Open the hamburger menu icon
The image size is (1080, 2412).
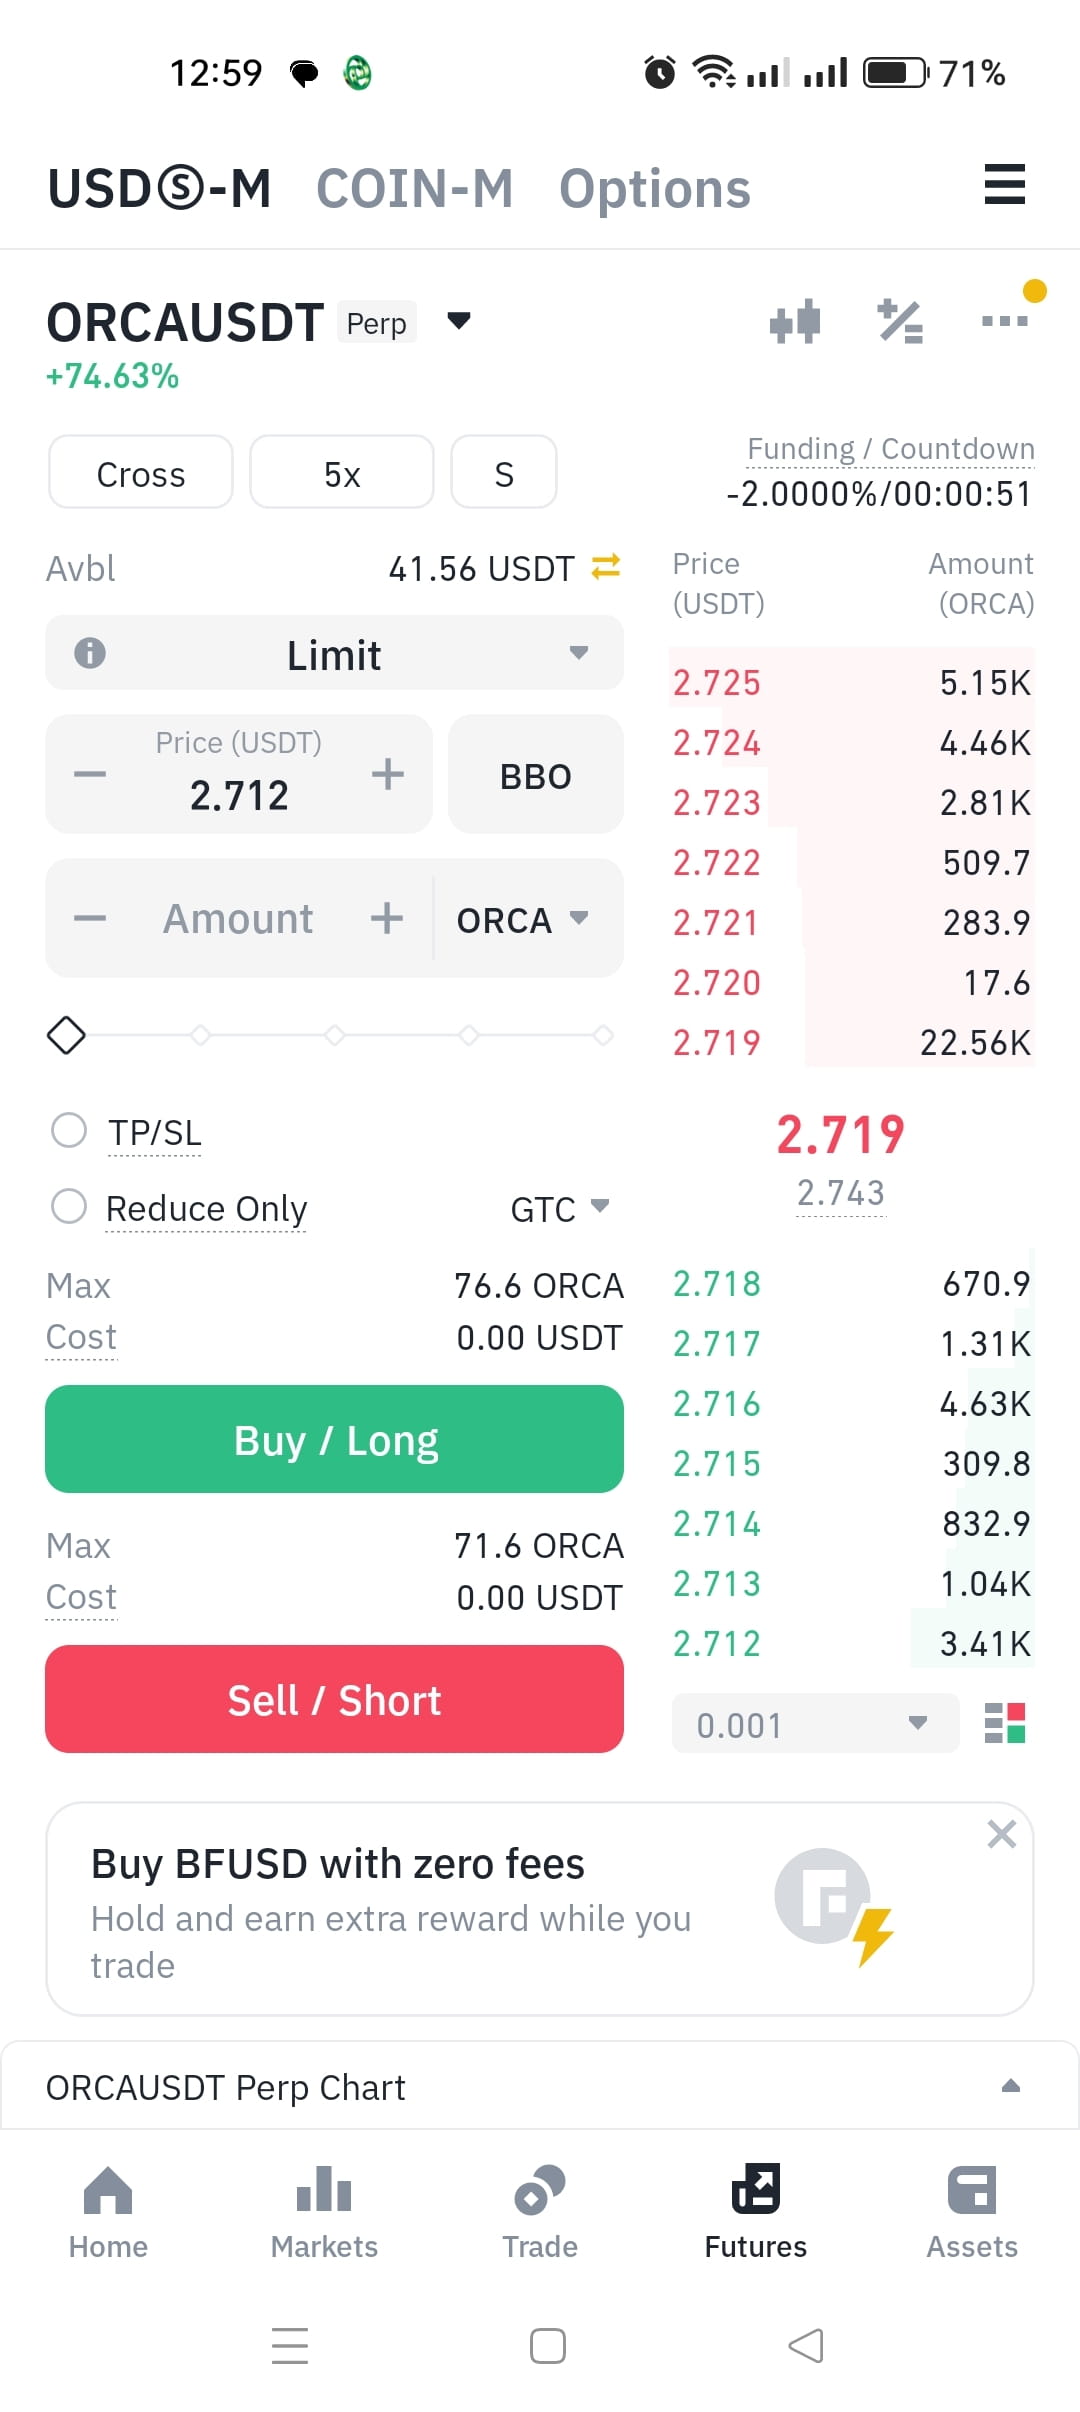tap(1004, 185)
